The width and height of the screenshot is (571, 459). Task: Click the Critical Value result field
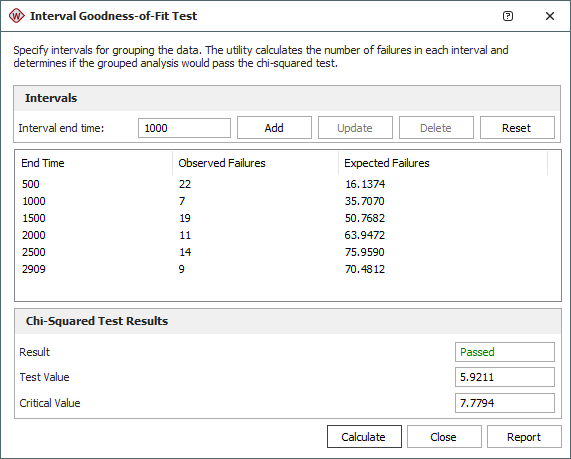pos(505,403)
